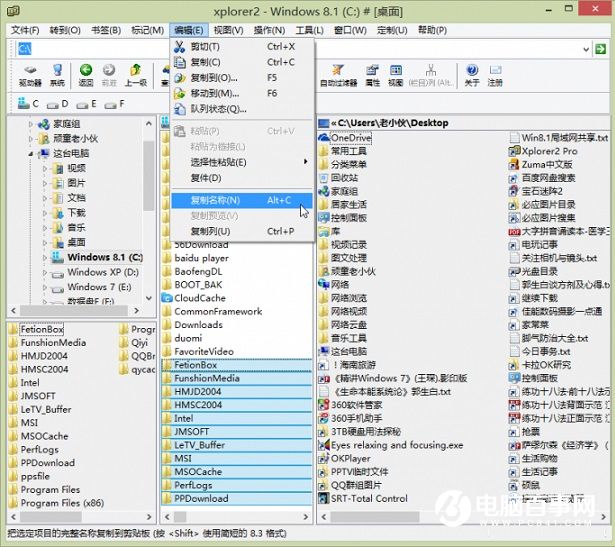This screenshot has width=615, height=547.
Task: Select 今日事务.txt file
Action: (546, 351)
